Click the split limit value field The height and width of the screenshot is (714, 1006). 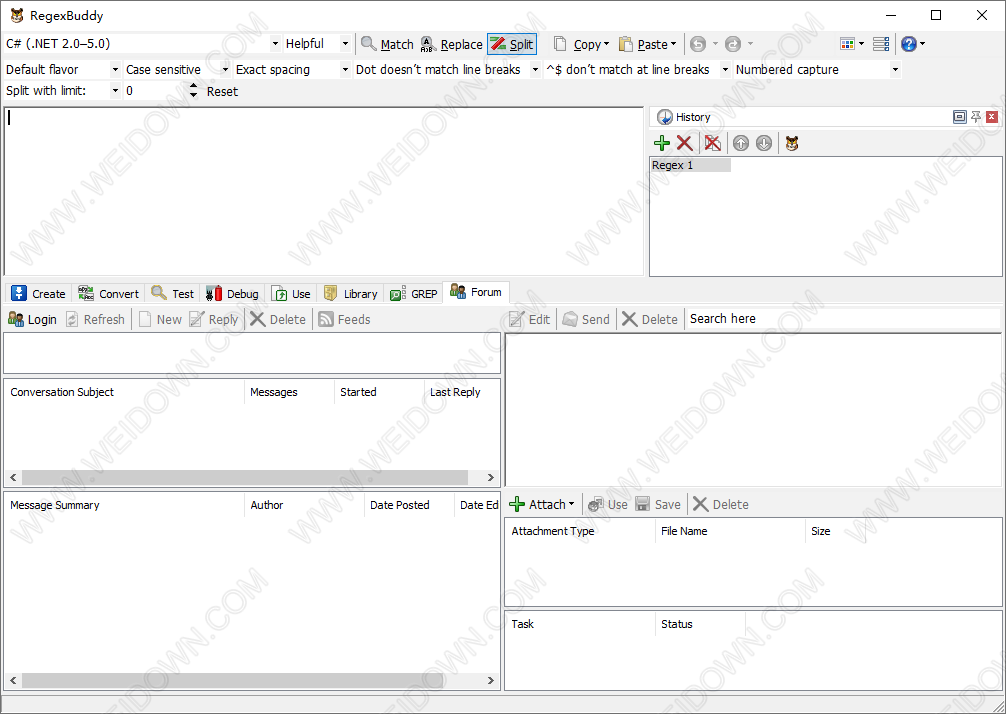click(156, 91)
